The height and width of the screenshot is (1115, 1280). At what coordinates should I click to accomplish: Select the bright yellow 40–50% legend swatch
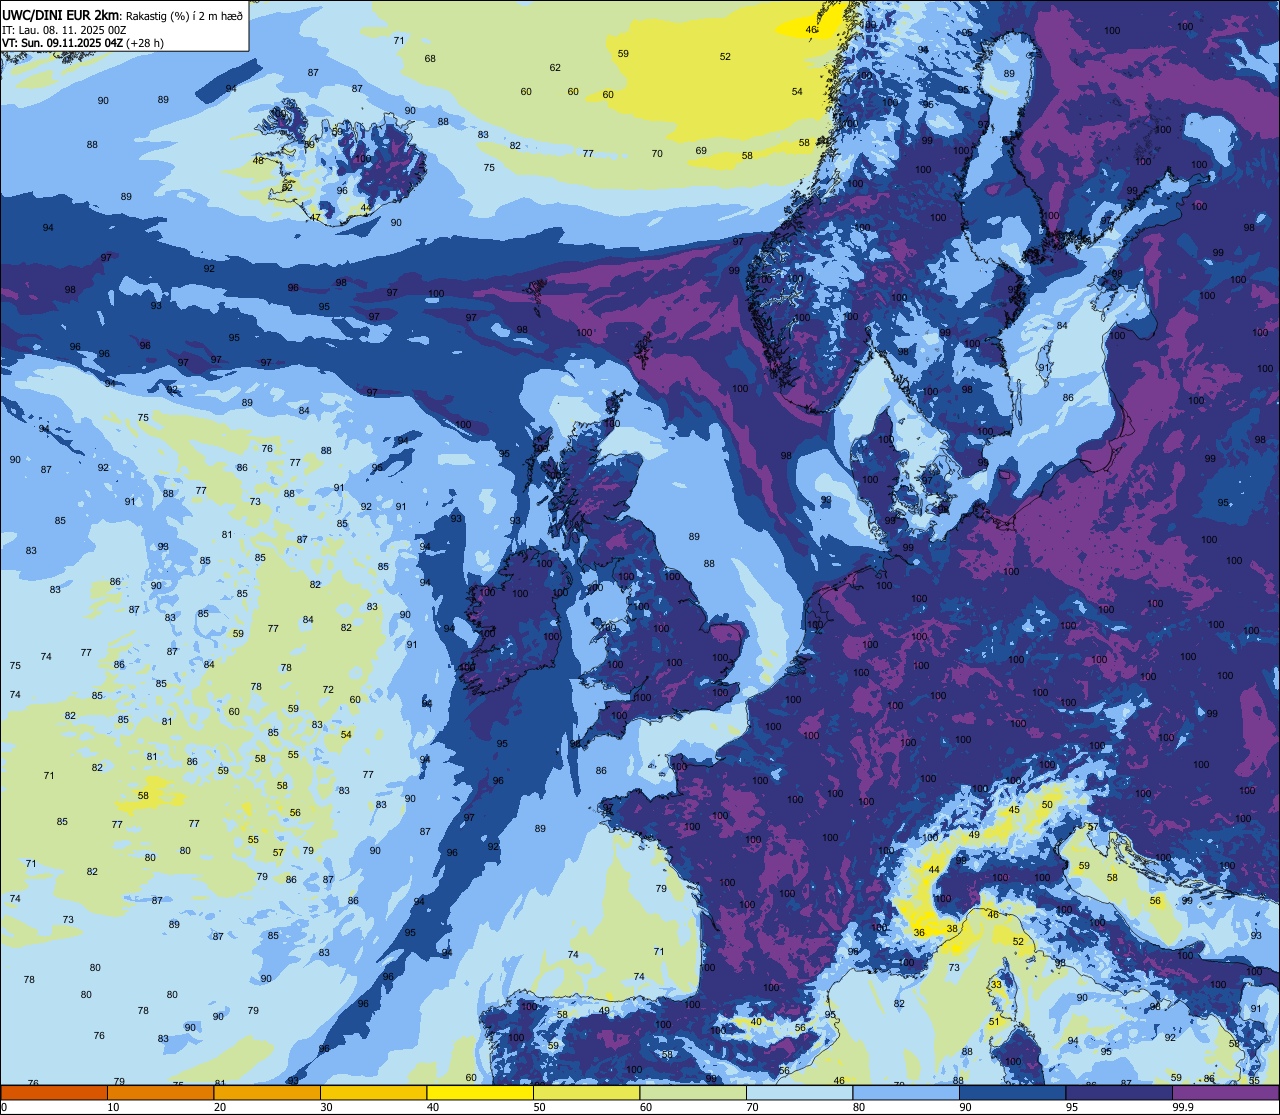[480, 1093]
